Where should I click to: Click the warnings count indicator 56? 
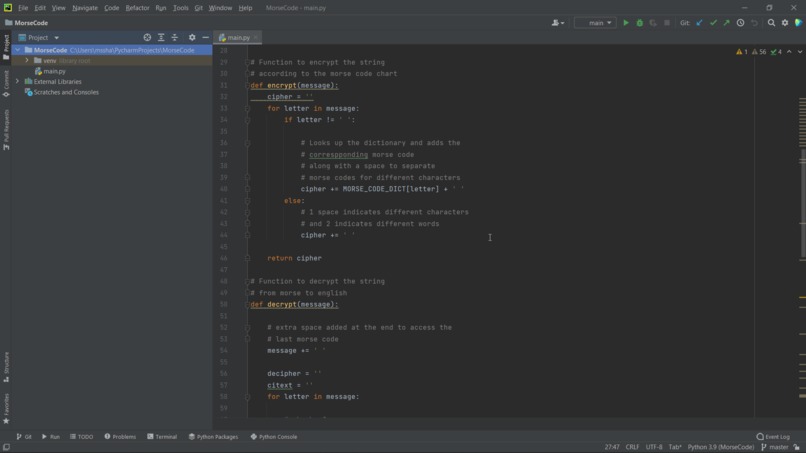coord(759,52)
